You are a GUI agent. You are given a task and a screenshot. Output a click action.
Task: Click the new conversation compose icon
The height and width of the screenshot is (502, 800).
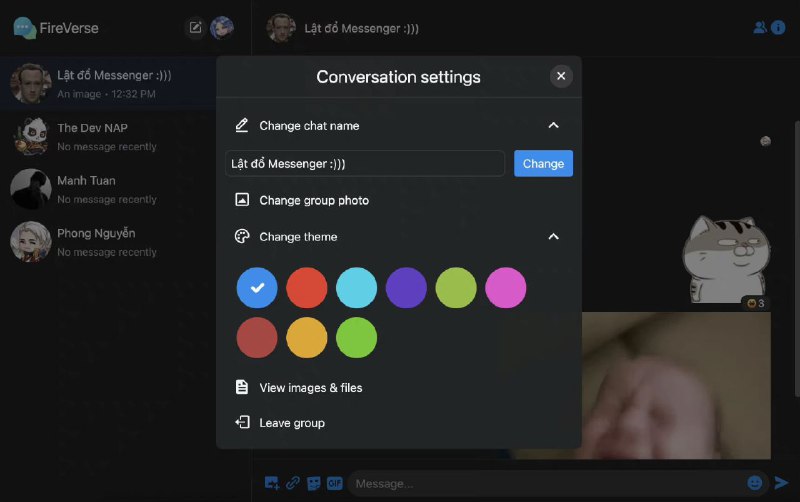[196, 28]
